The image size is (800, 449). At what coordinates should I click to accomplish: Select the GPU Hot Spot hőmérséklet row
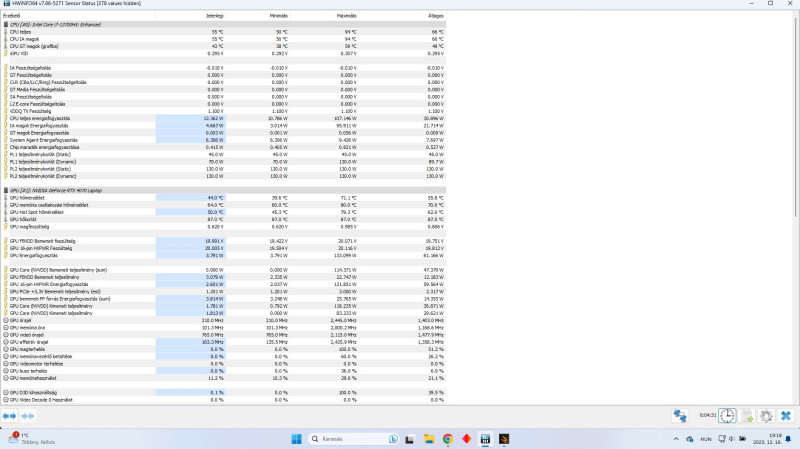click(223, 212)
